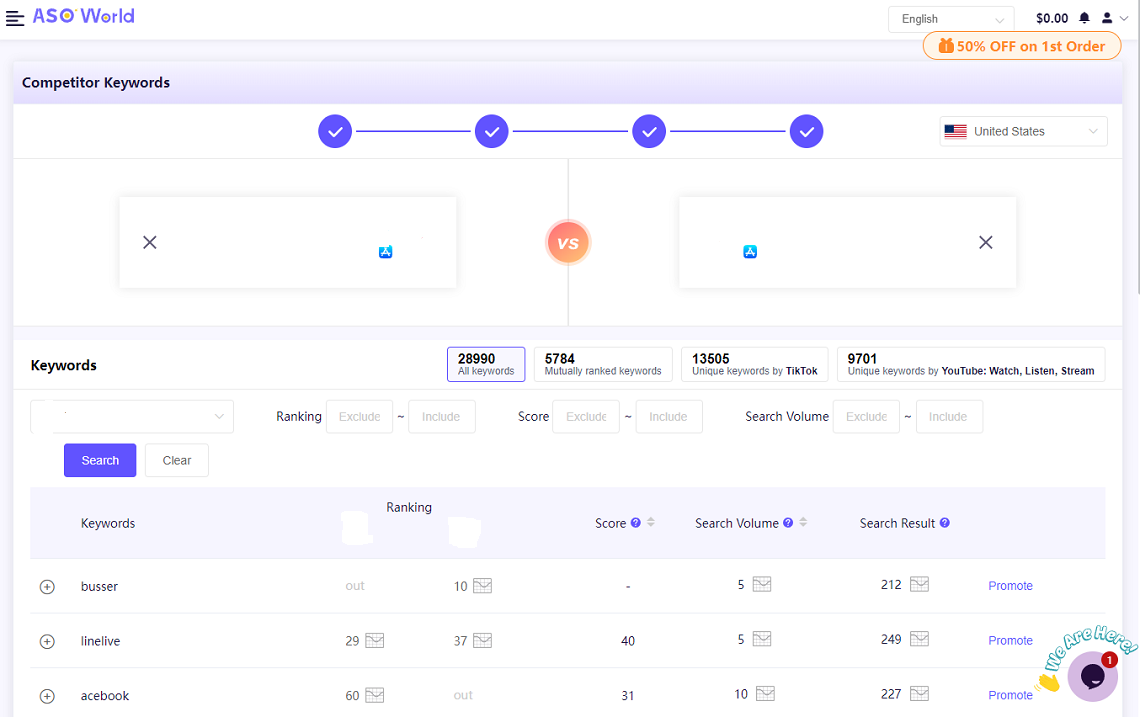The height and width of the screenshot is (717, 1140).
Task: Click the Competitor Keywords page title
Action: [x=96, y=83]
